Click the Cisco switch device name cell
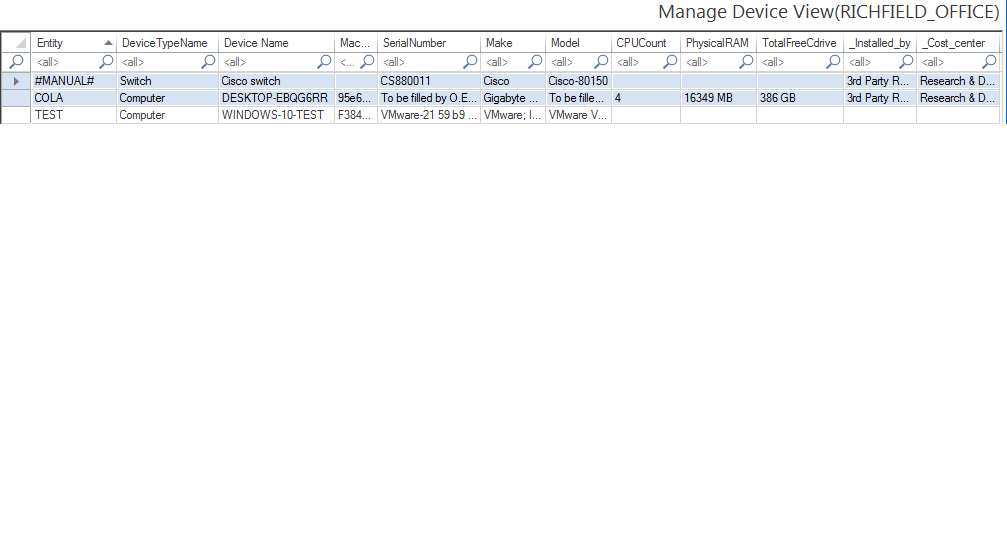 [251, 81]
